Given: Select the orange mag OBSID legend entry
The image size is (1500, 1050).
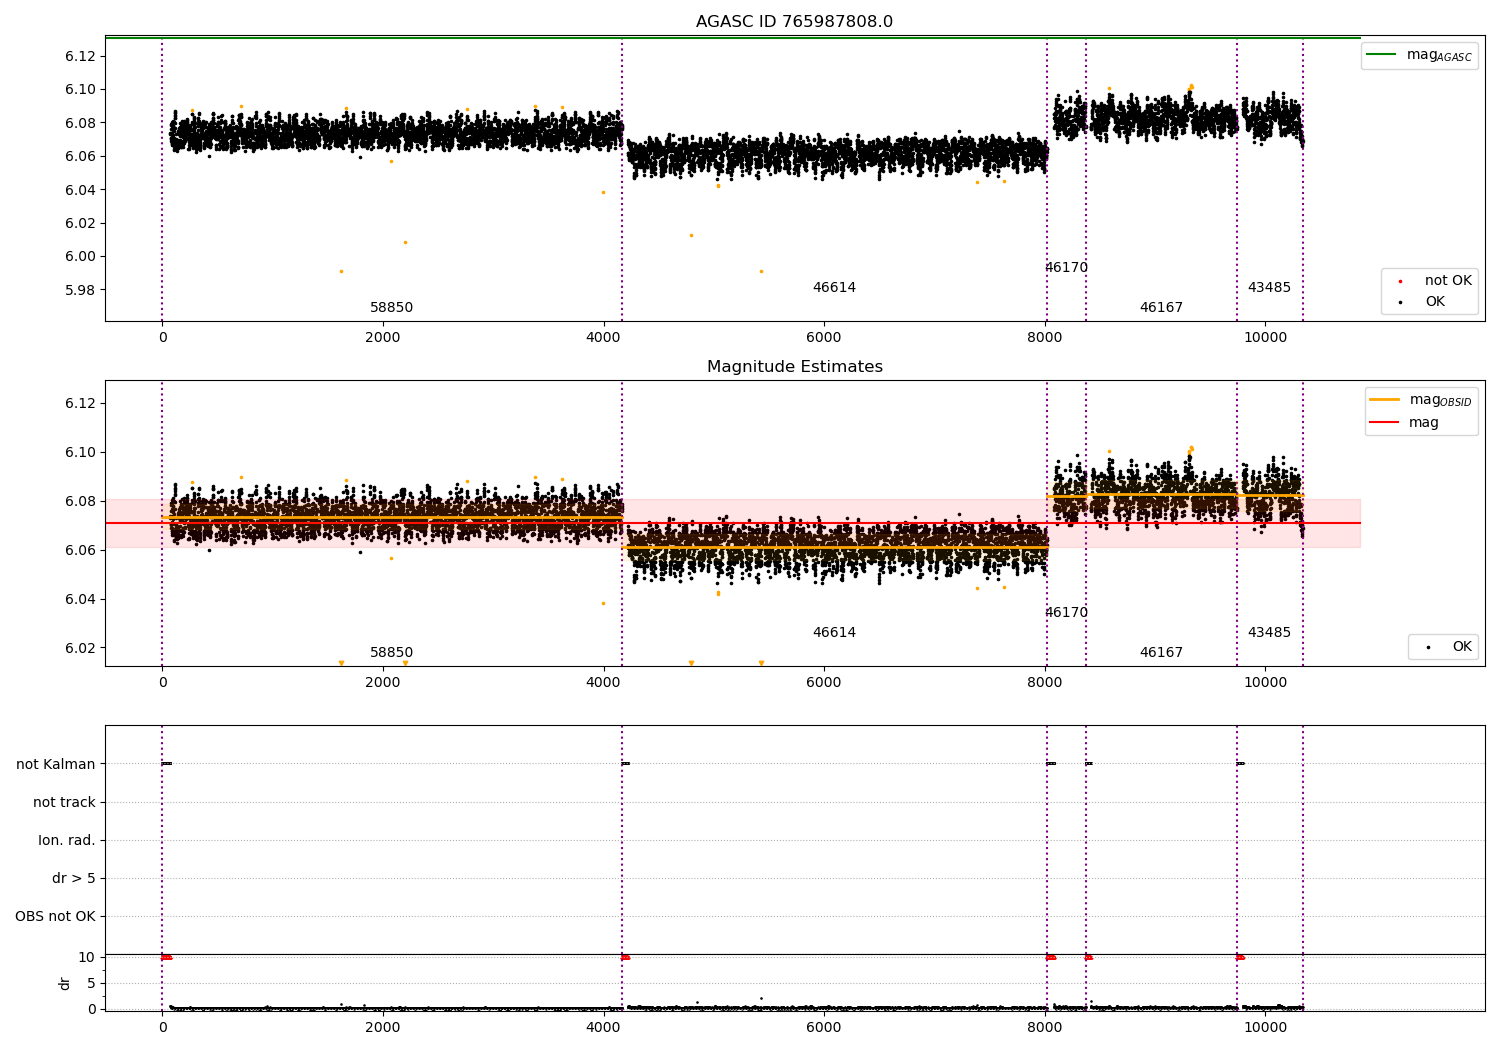Looking at the screenshot, I should click(x=1420, y=400).
